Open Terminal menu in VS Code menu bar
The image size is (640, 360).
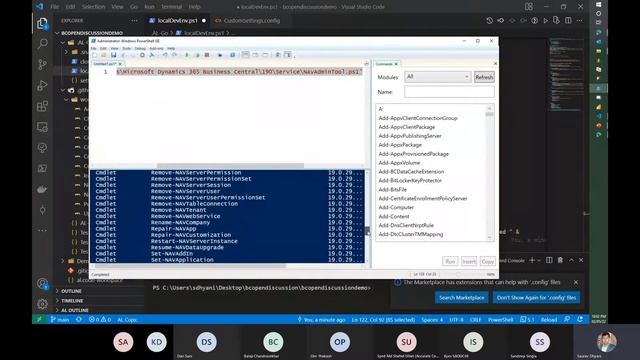171,7
